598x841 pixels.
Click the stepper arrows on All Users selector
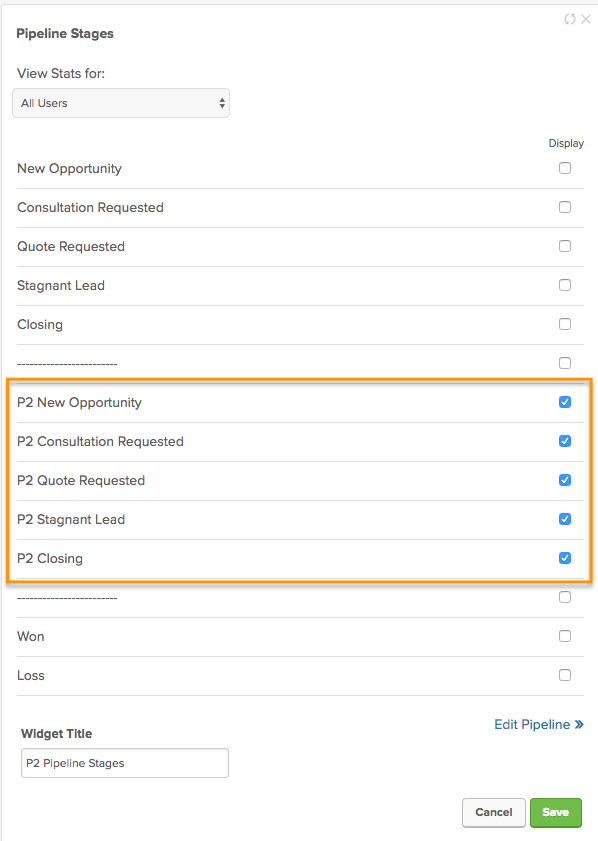click(221, 103)
